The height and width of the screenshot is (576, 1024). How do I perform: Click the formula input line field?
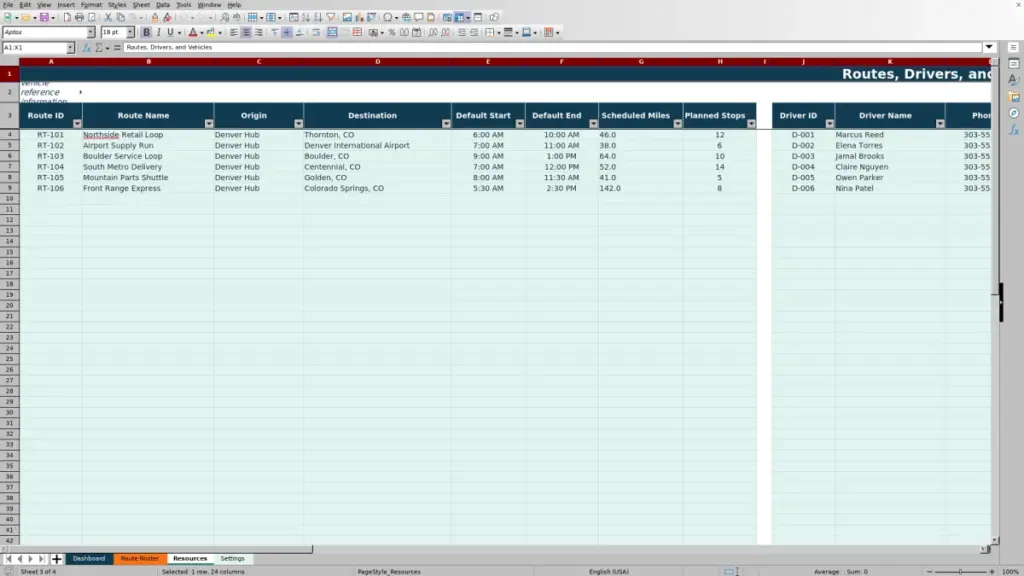pyautogui.click(x=552, y=48)
